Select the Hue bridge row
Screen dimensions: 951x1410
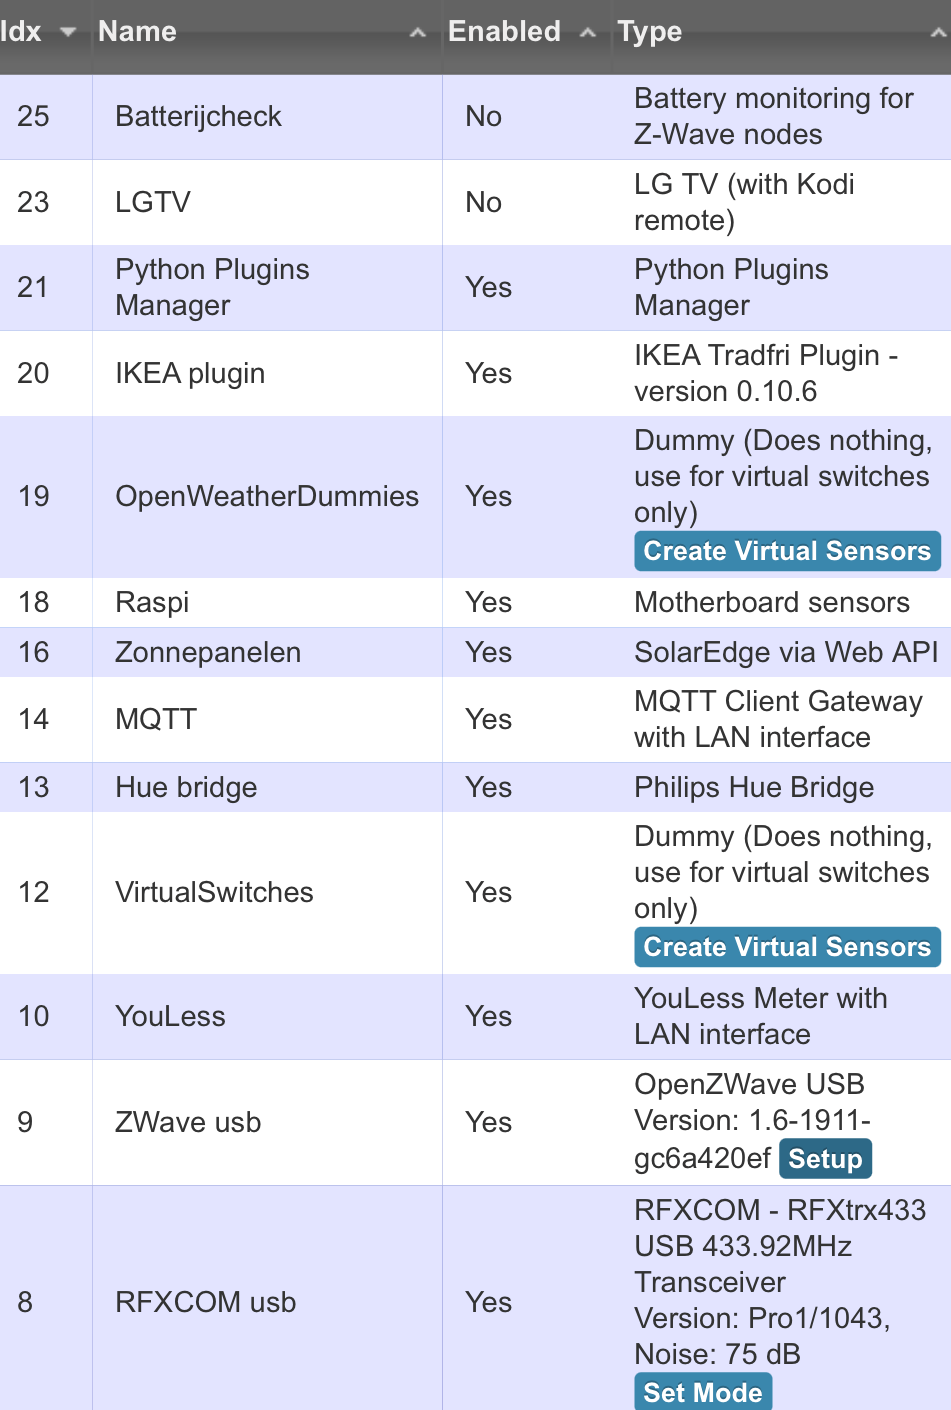point(475,788)
